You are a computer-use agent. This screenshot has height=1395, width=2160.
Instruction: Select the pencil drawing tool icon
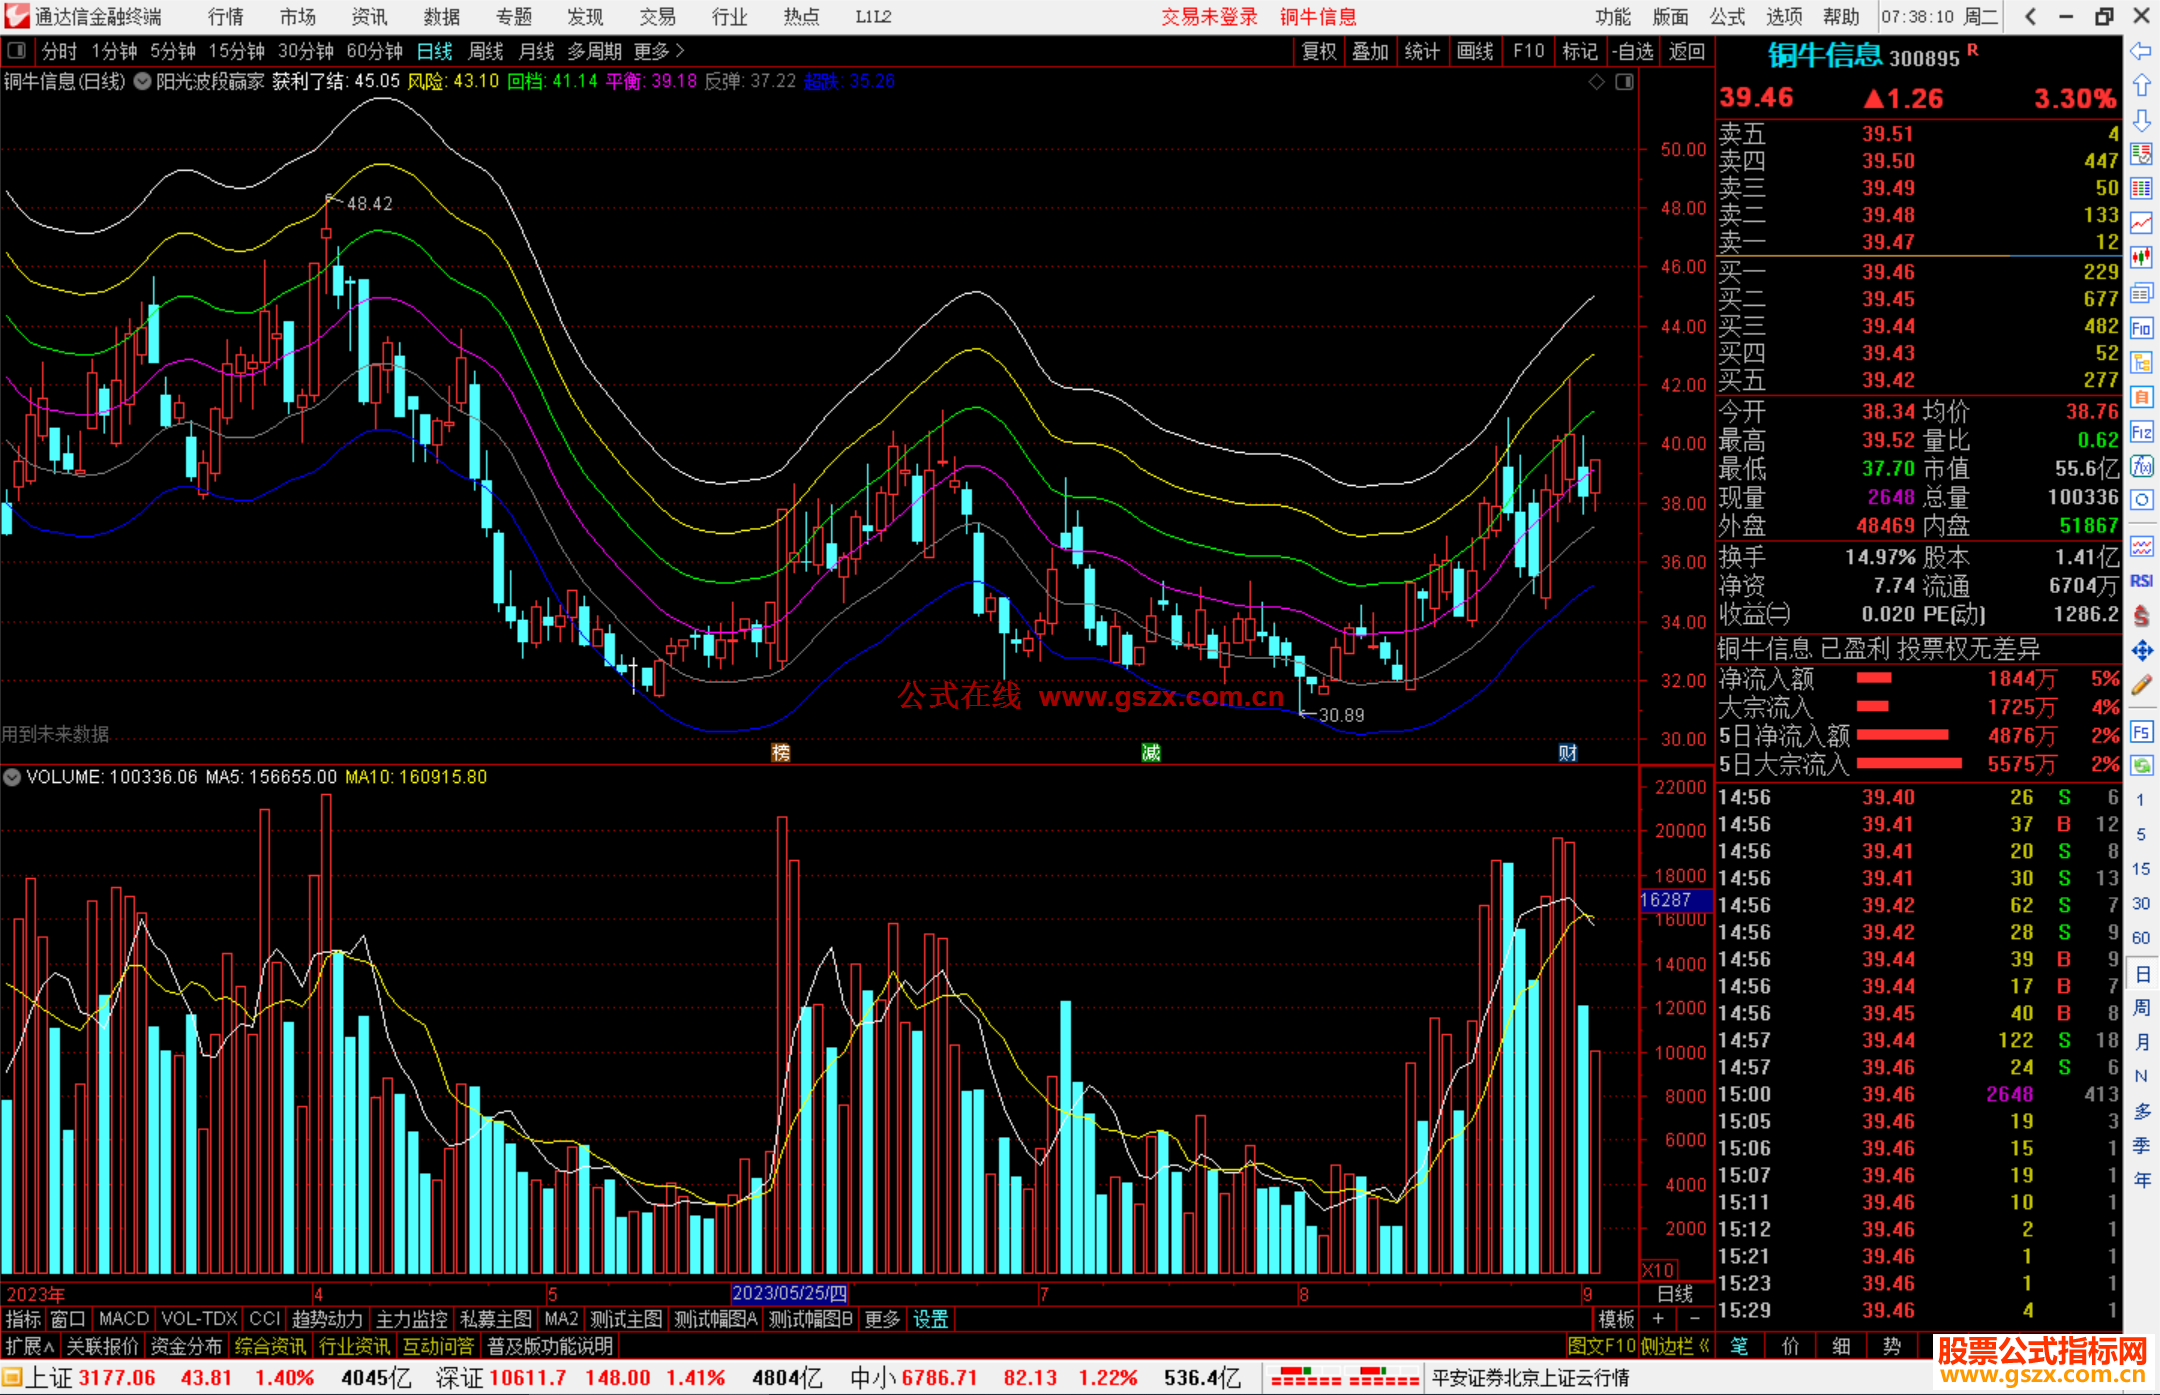tap(2141, 686)
